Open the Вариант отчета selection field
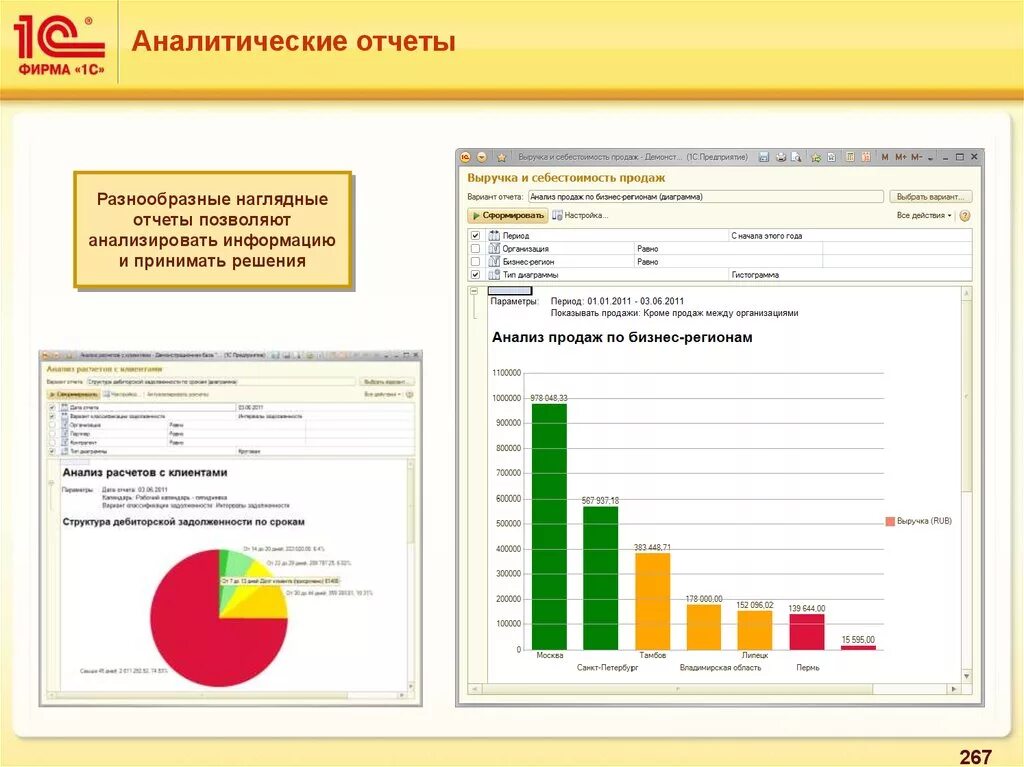The image size is (1024, 767). (700, 196)
